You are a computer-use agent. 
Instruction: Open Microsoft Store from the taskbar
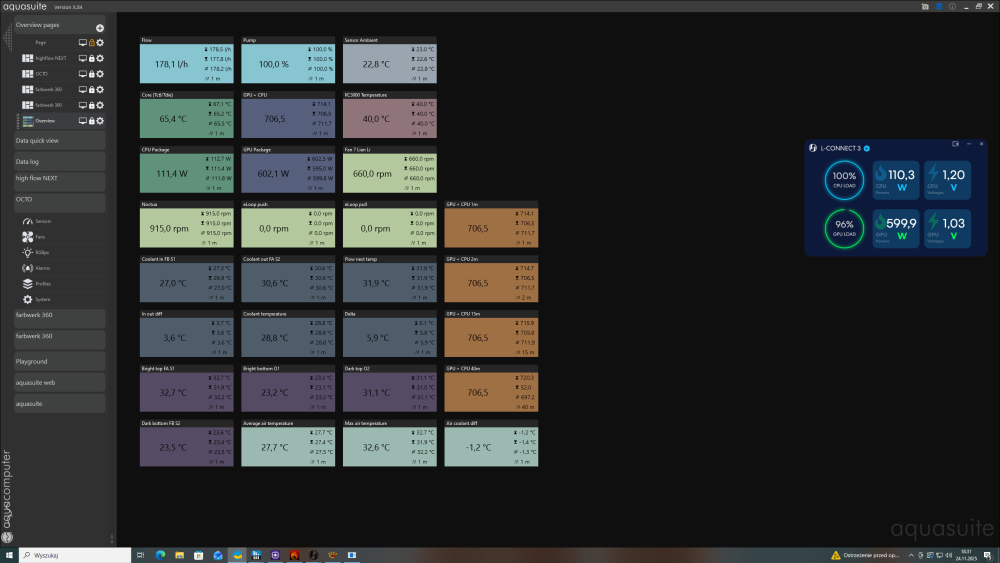tap(198, 555)
